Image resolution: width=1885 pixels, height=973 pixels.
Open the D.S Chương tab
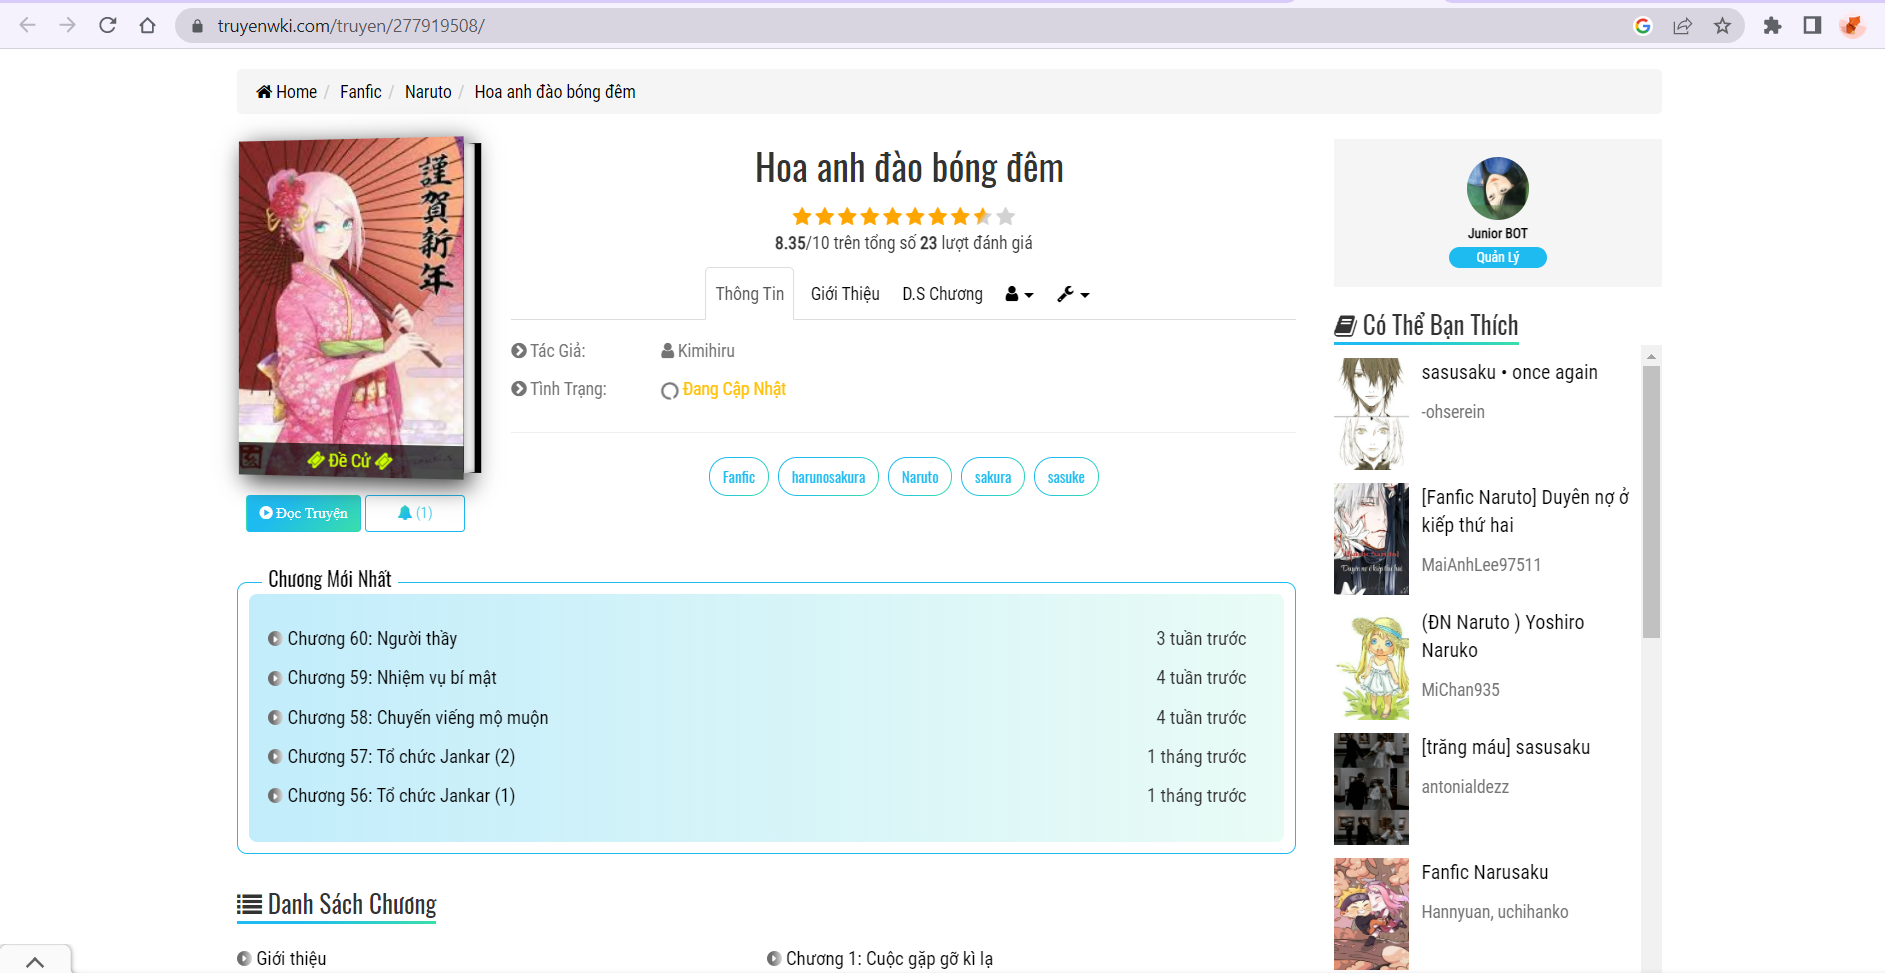tap(942, 294)
